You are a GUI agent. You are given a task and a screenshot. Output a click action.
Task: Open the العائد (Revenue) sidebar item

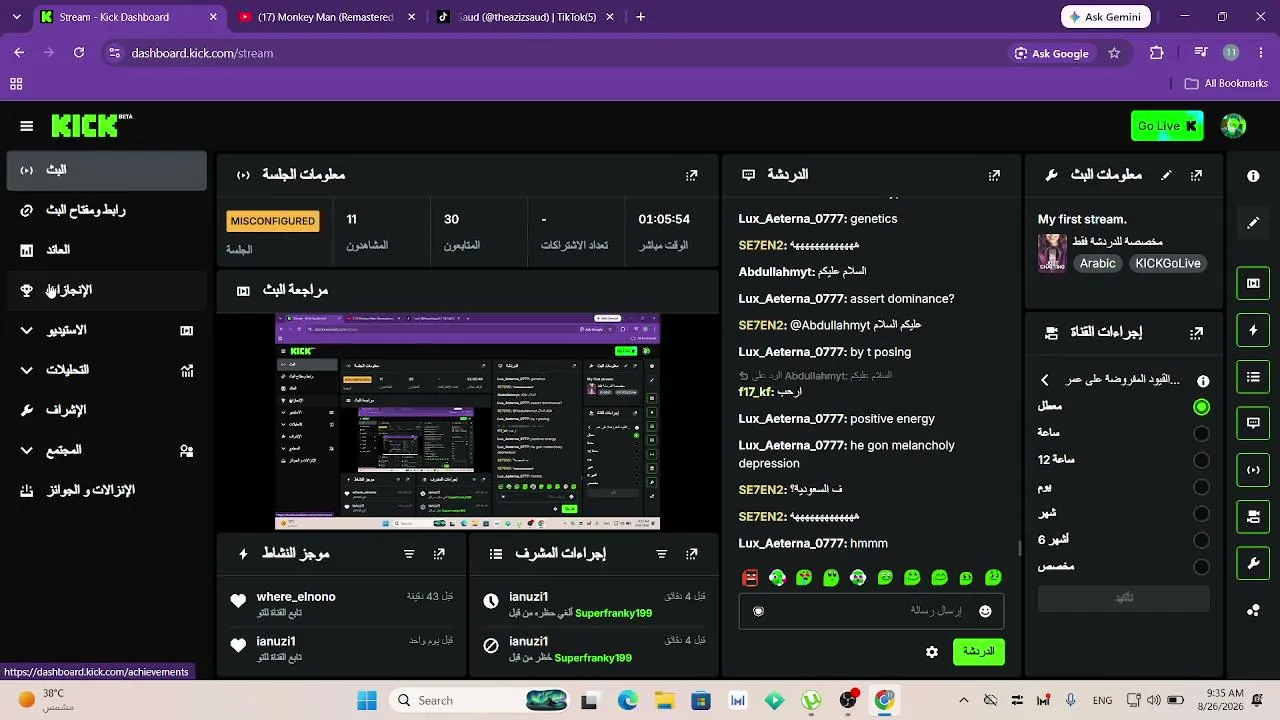click(x=106, y=250)
